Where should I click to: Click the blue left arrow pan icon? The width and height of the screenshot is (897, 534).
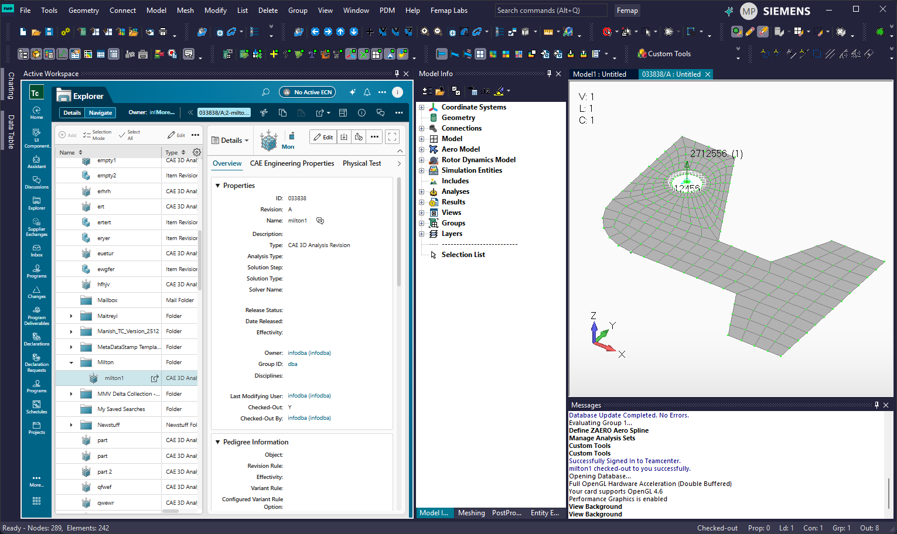point(315,32)
